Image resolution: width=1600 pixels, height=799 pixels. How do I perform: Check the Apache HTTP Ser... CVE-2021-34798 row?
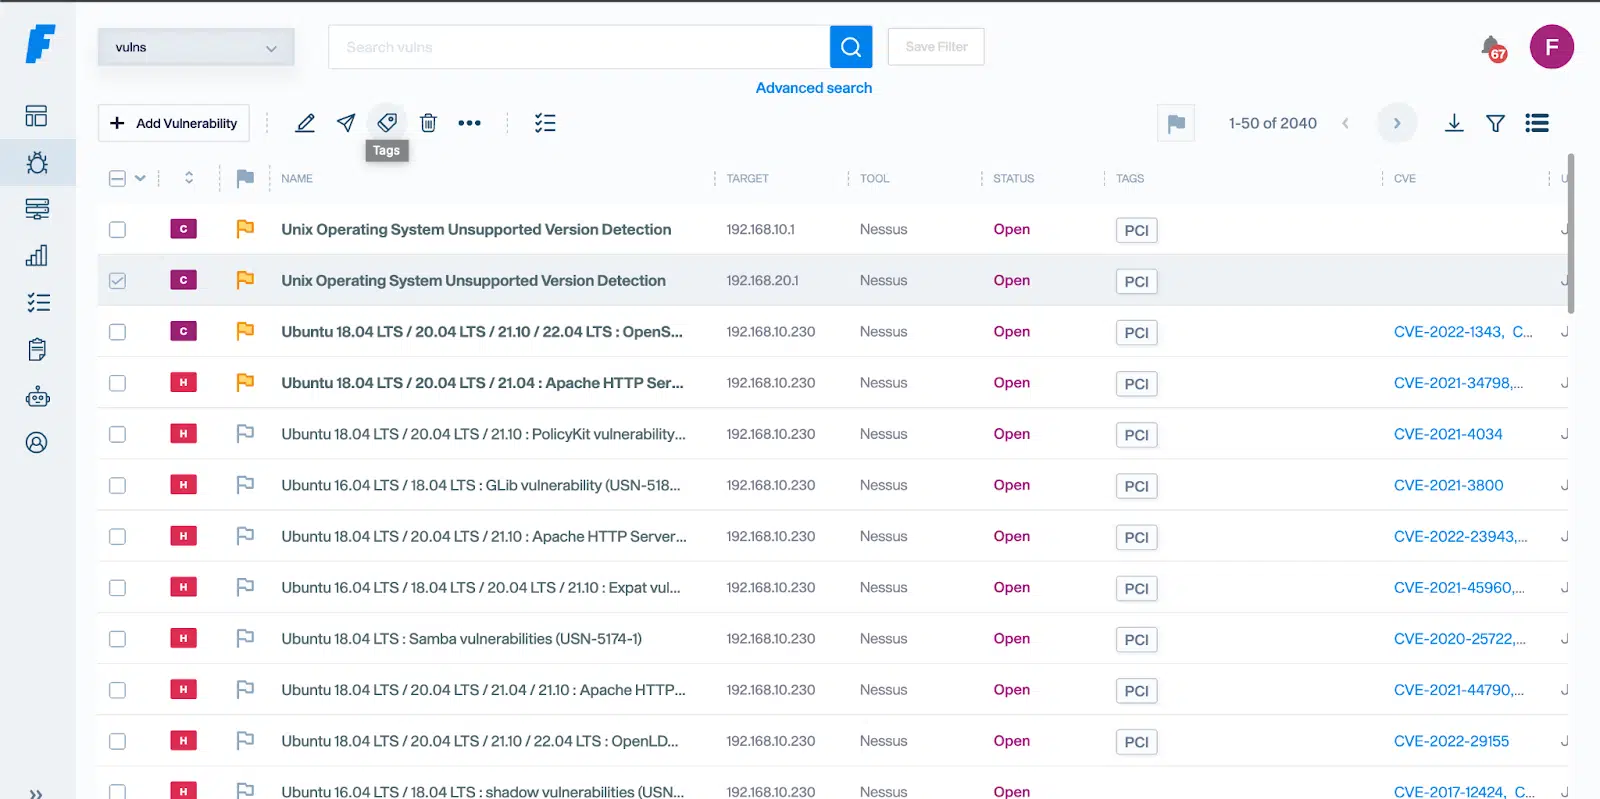117,383
